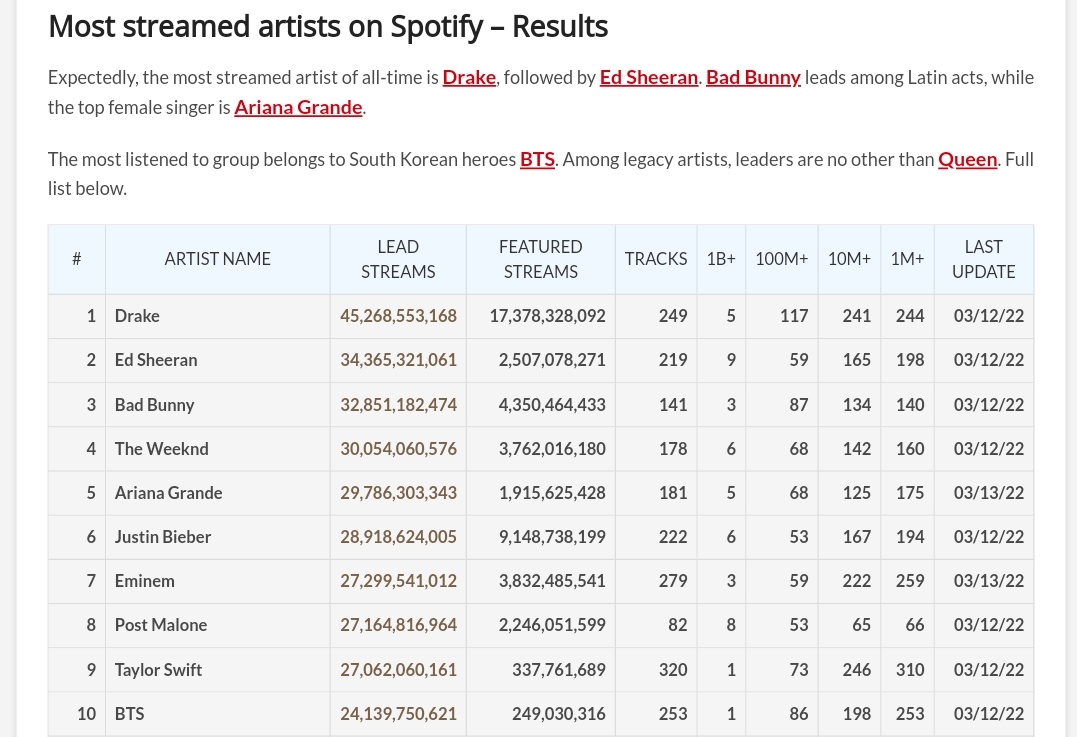Select The Weeknd artist cell
Viewport: 1077px width, 737px height.
218,449
